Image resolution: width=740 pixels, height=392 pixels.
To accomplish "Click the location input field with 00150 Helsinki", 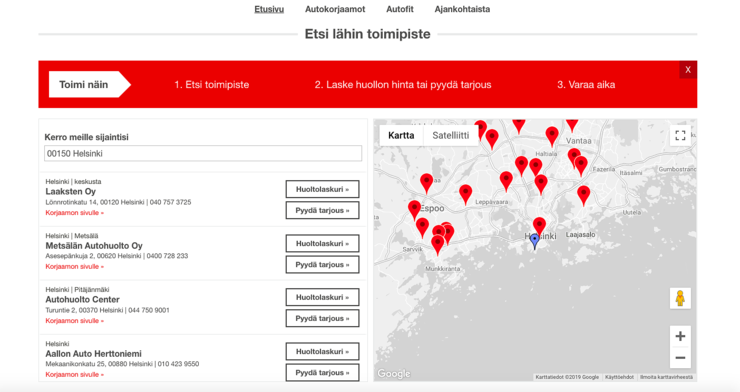I will (203, 153).
